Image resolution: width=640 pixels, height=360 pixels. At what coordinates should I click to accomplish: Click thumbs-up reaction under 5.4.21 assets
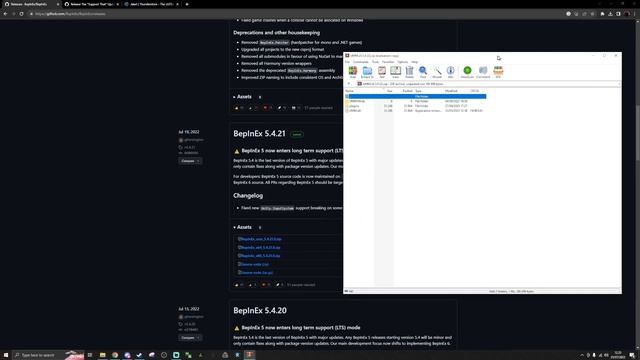tap(239, 284)
